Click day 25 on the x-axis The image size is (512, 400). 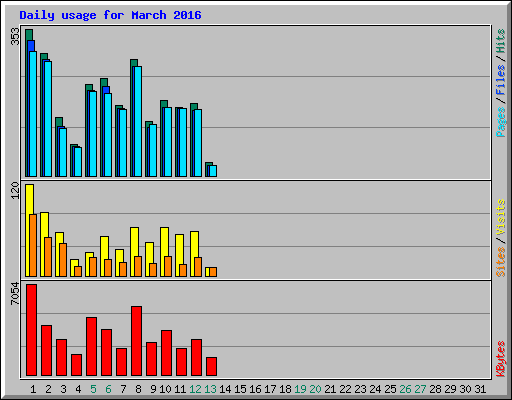coord(390,389)
